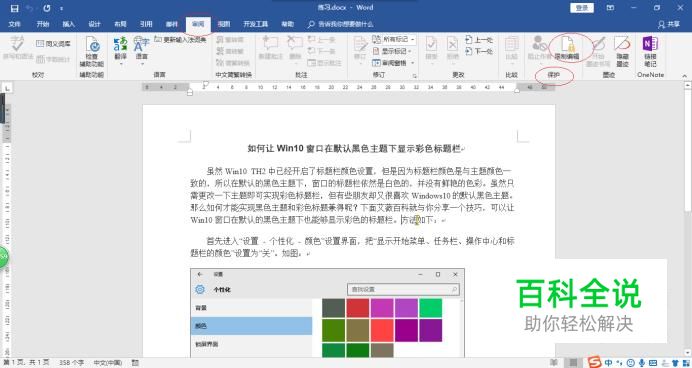This screenshot has width=692, height=368.
Task: Click the 登录 sign-in button
Action: (582, 8)
